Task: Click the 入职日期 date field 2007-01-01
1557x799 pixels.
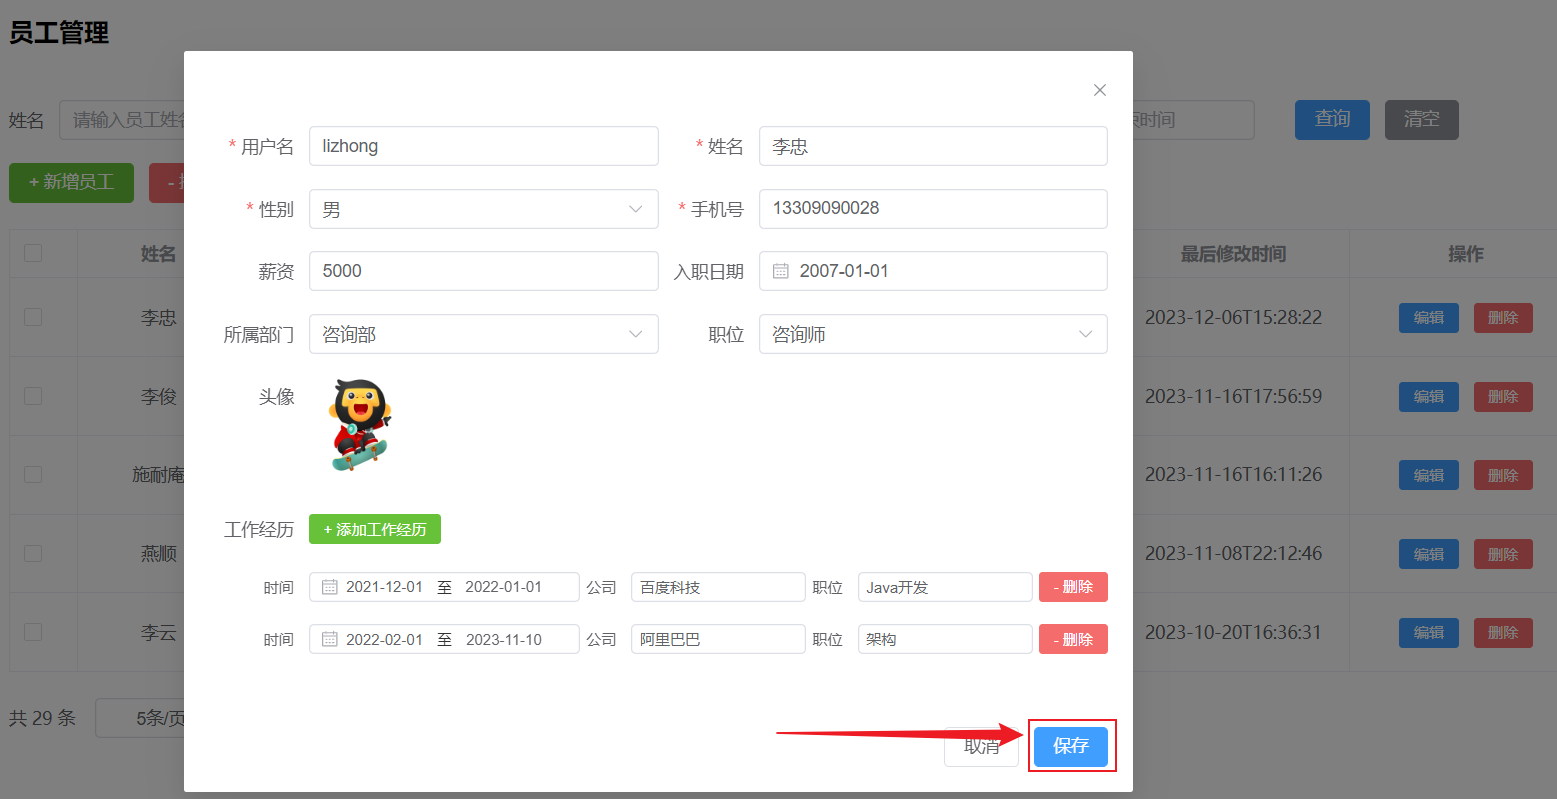Action: tap(933, 271)
